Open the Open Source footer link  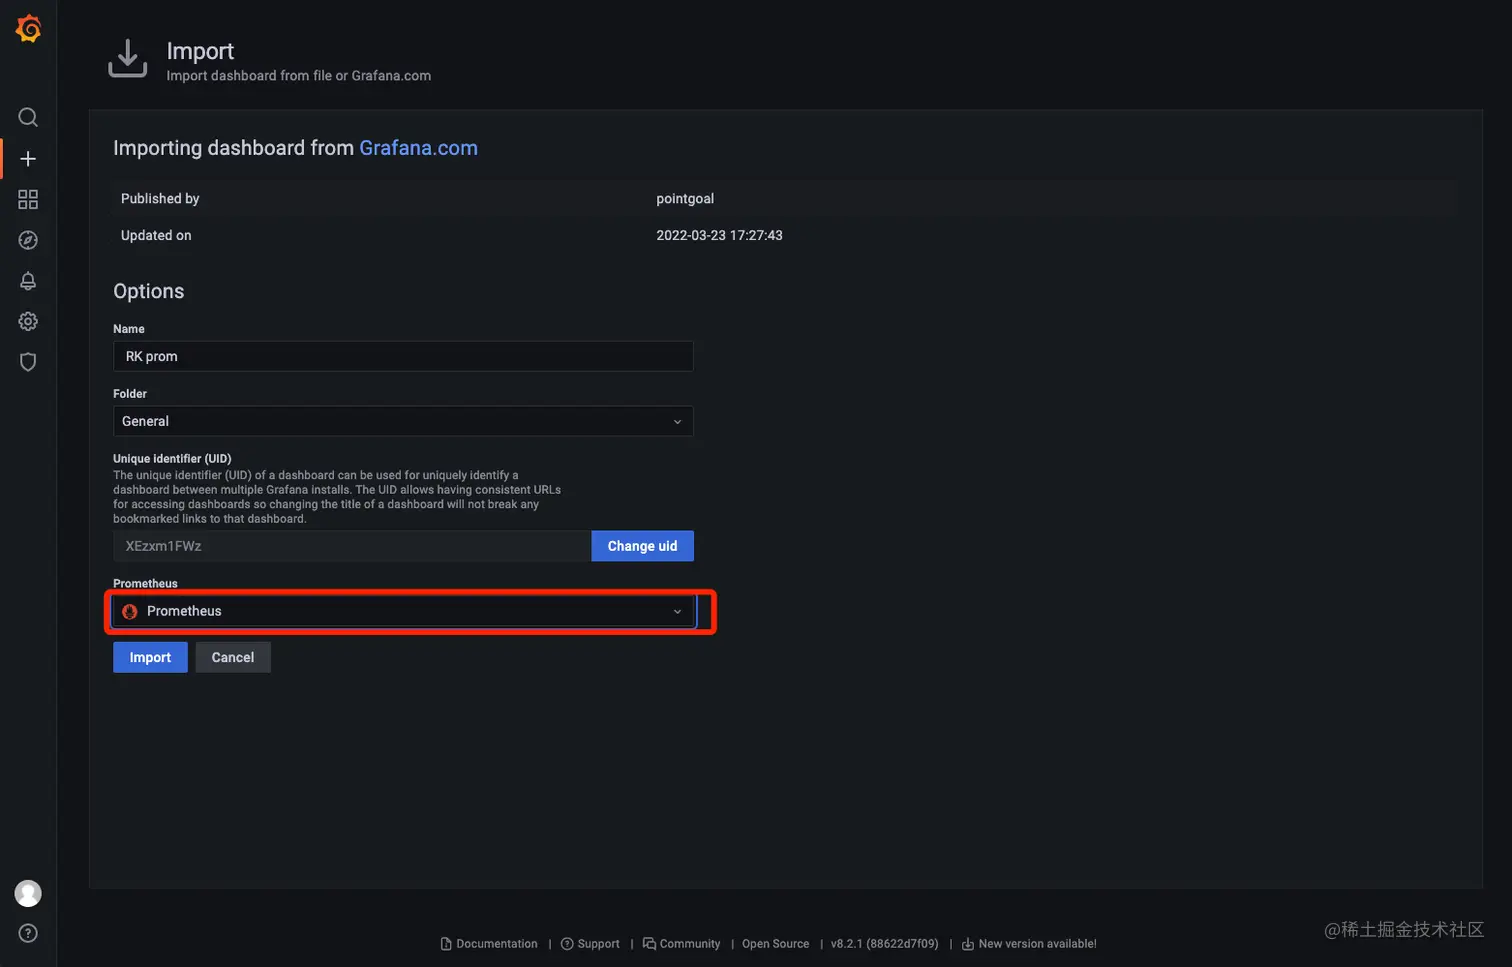[x=775, y=944]
